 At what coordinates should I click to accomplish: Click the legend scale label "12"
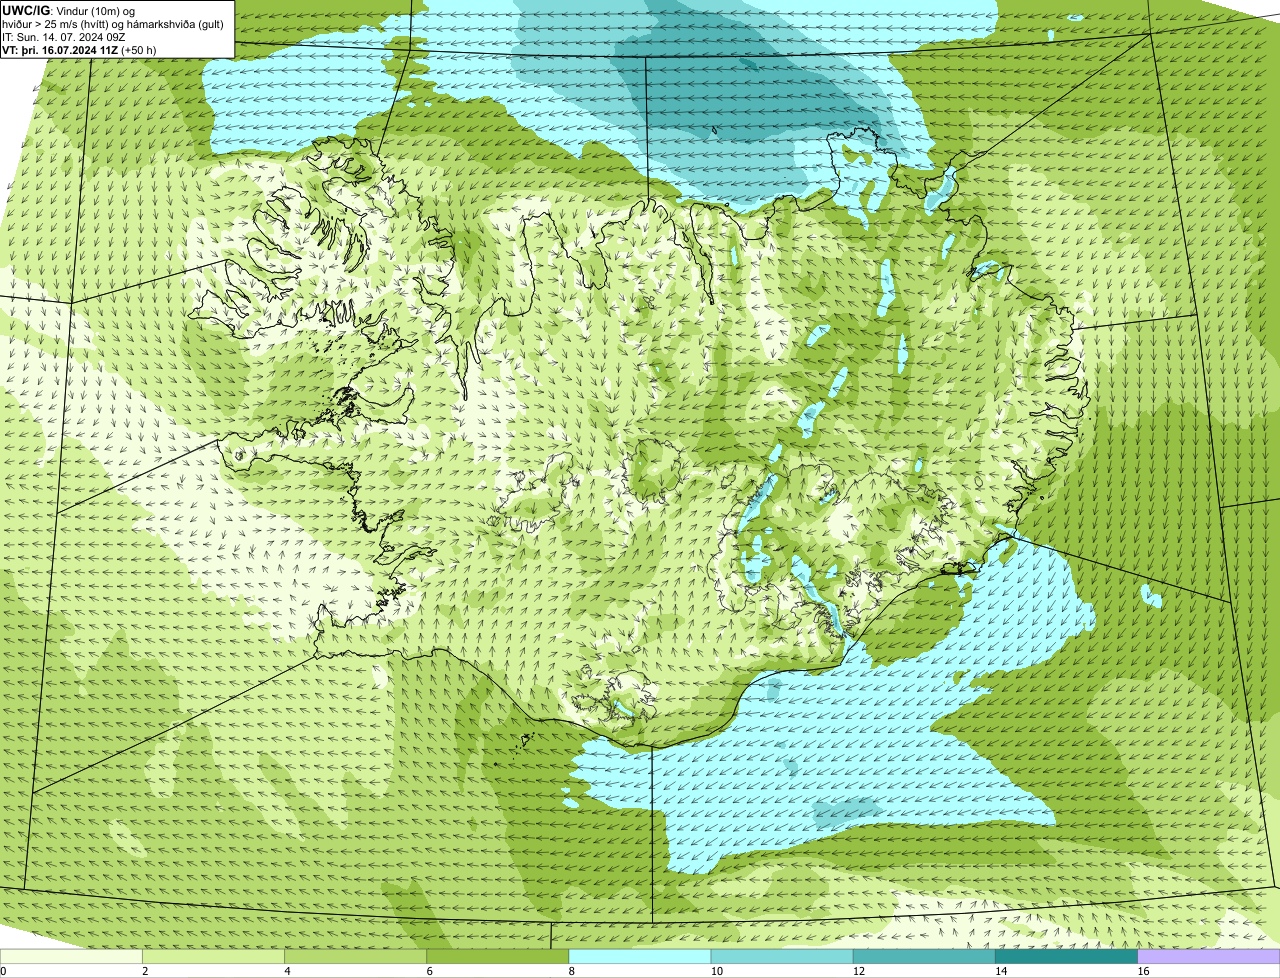point(858,971)
